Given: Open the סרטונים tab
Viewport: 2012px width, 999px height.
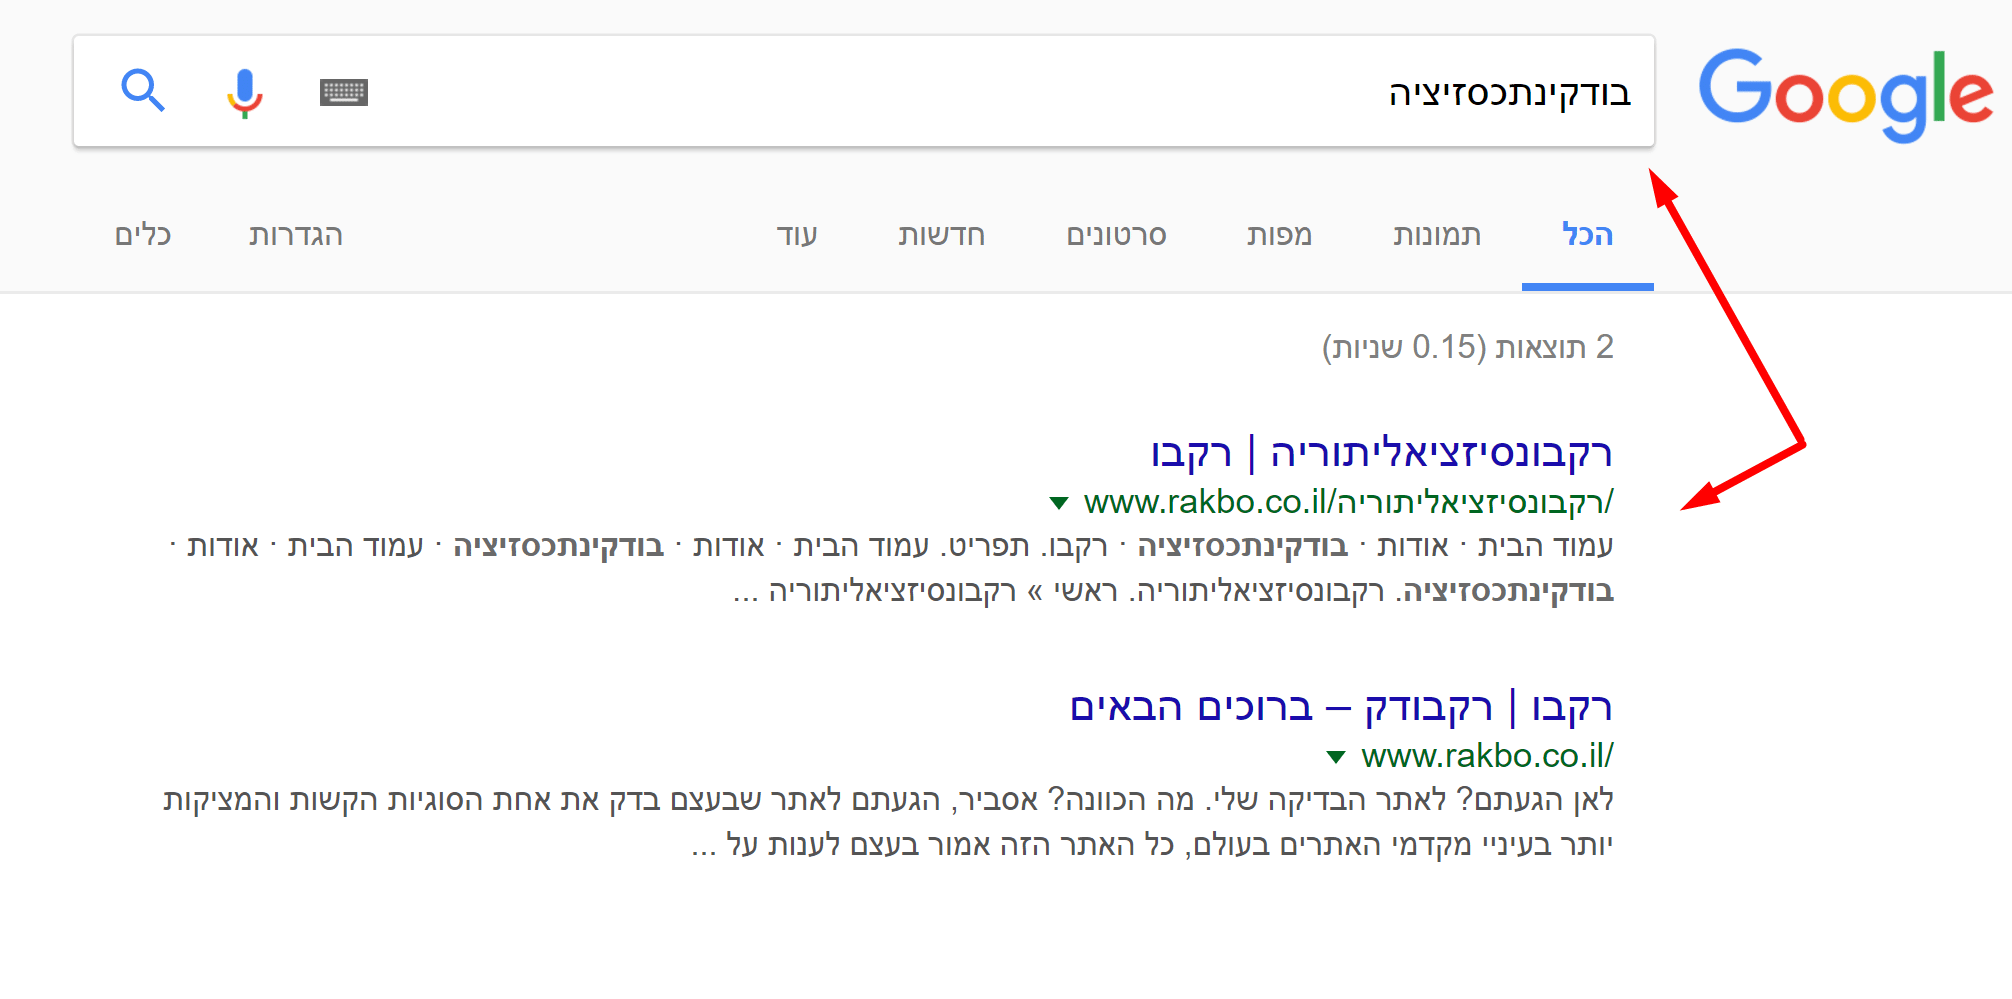Looking at the screenshot, I should coord(1116,235).
